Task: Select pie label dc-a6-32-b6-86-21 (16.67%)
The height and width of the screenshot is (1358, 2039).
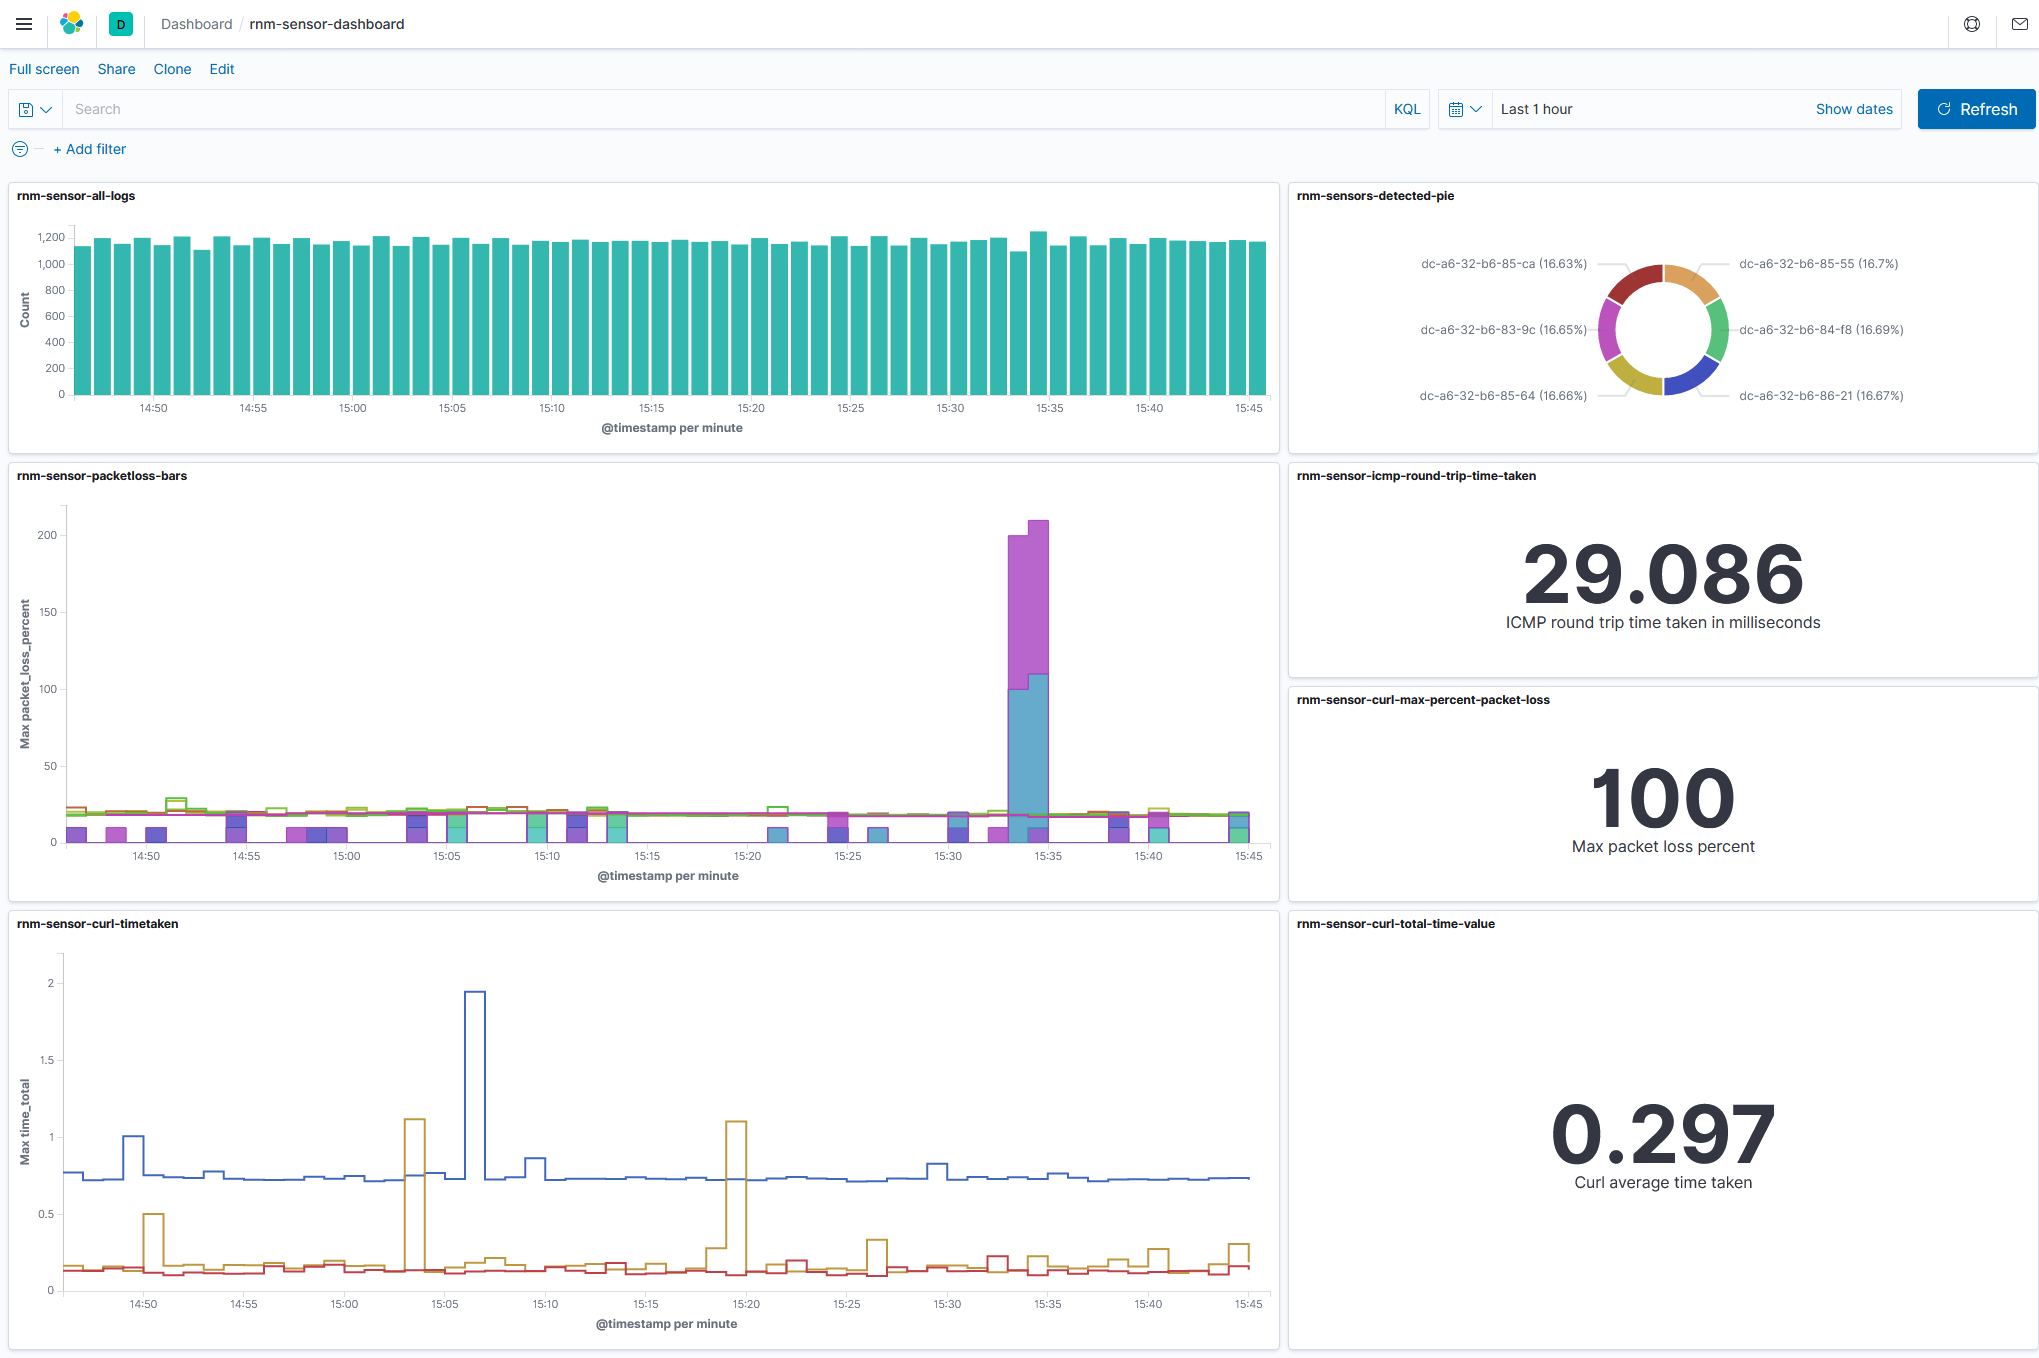Action: point(1821,396)
